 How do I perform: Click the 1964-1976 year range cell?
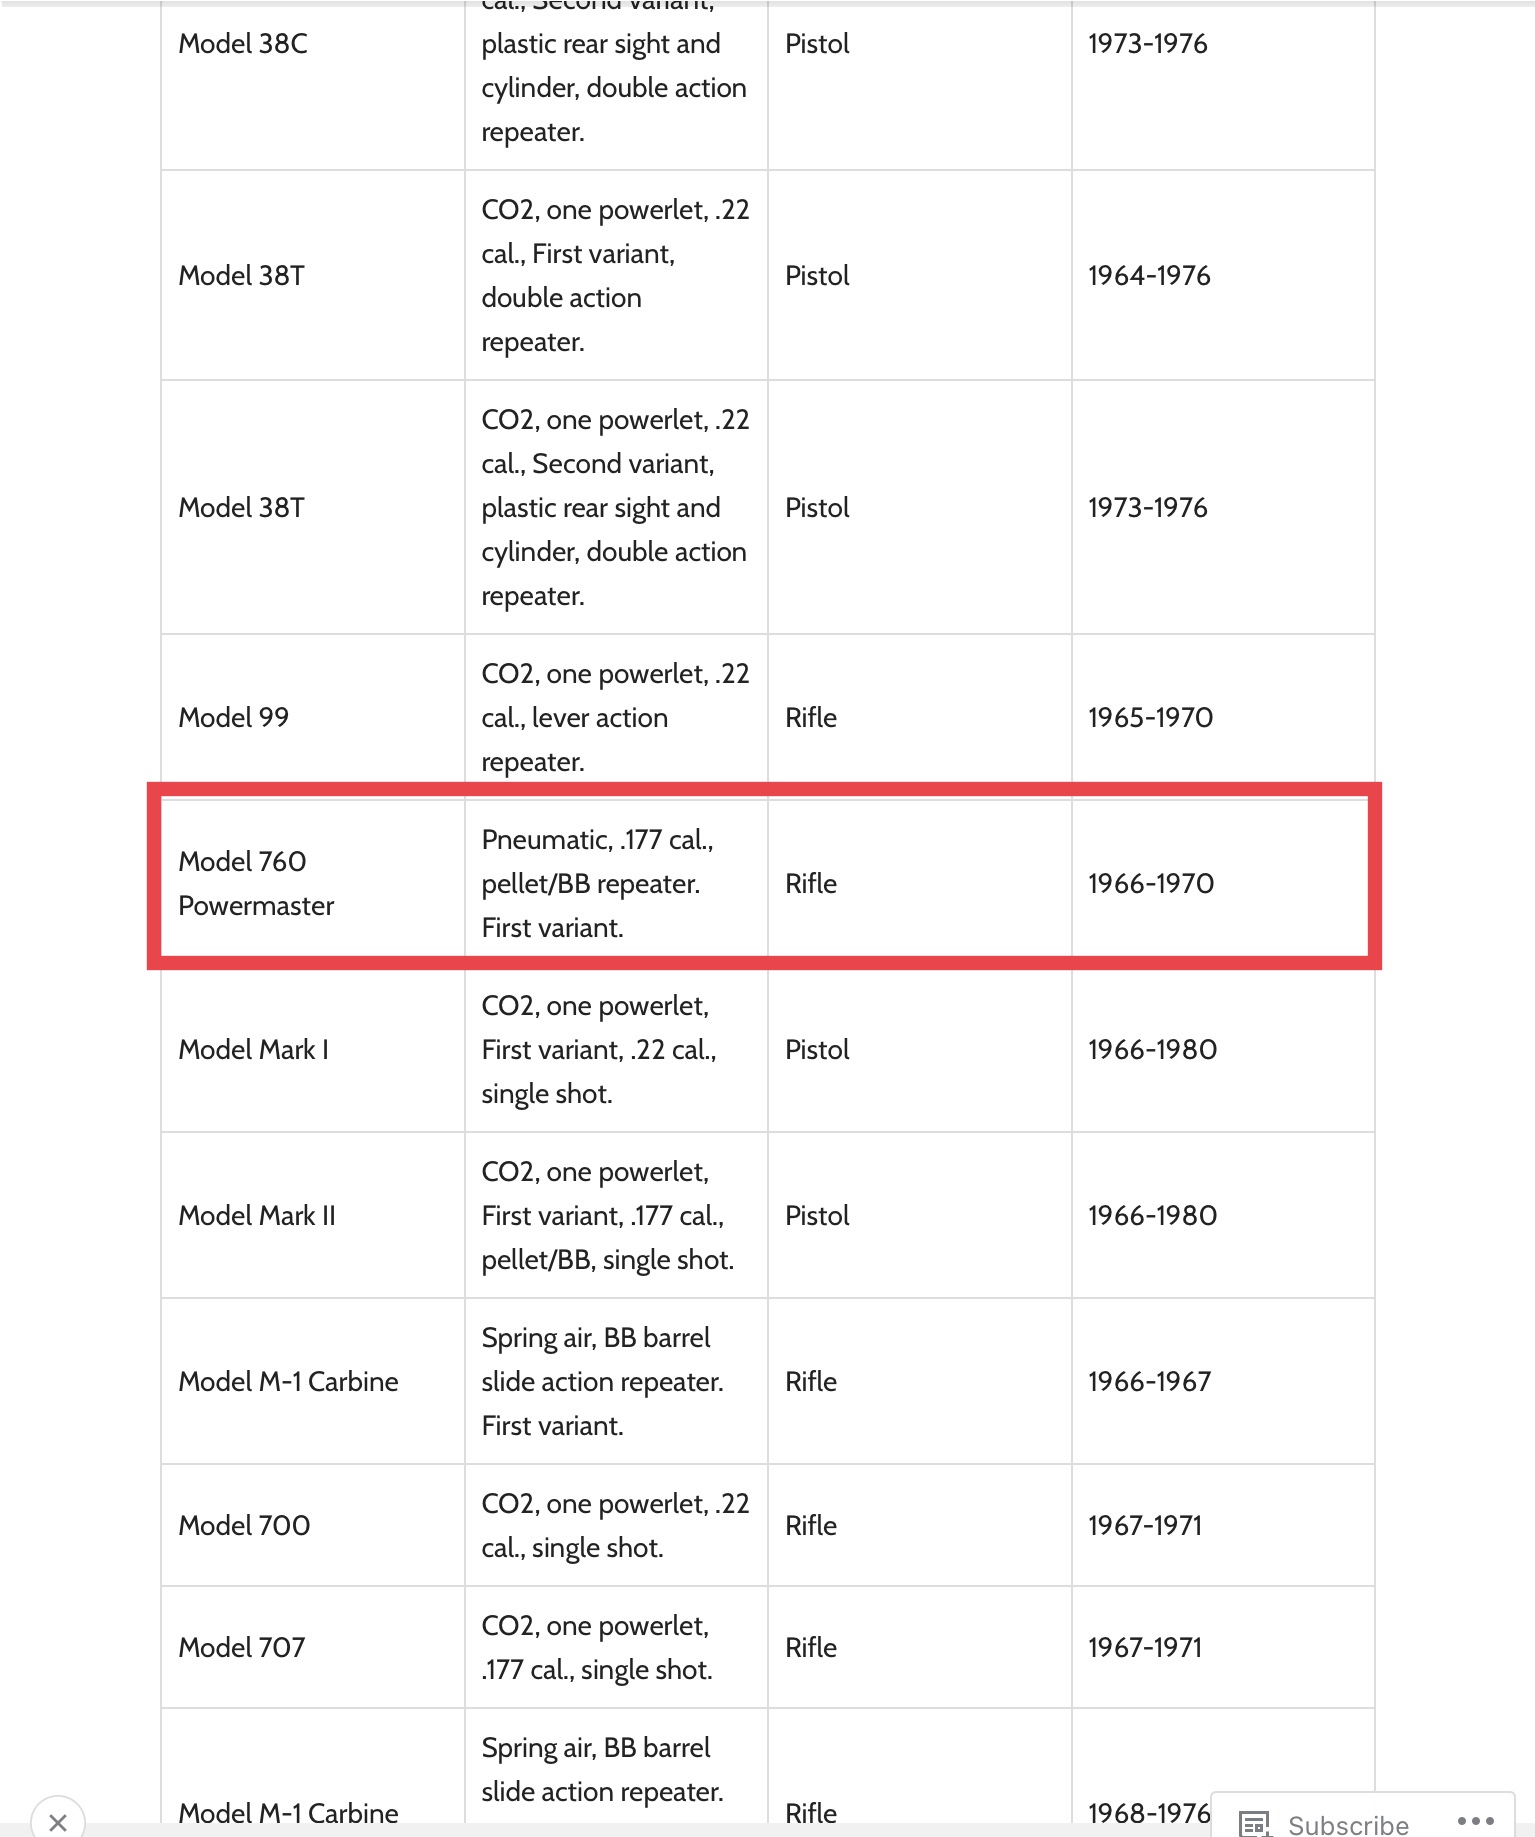click(x=1223, y=275)
